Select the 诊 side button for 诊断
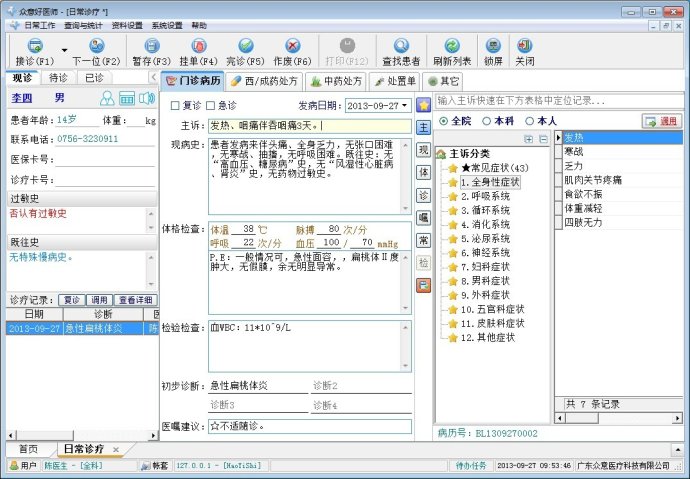 pos(423,195)
